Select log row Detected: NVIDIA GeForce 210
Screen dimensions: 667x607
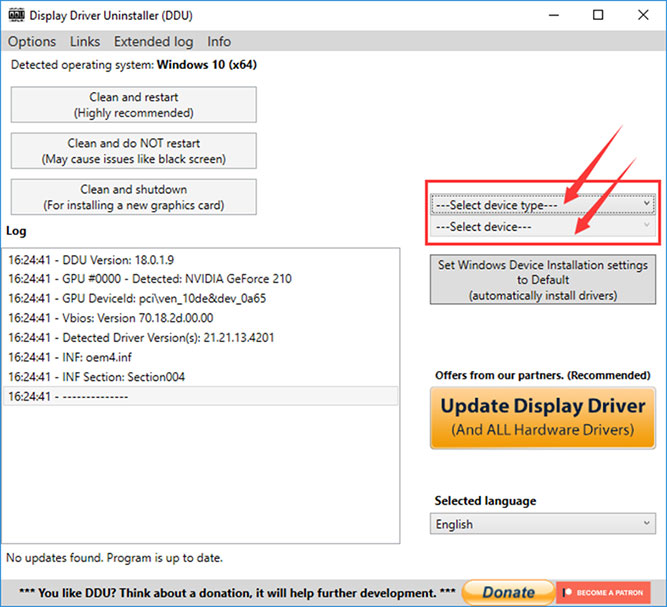pyautogui.click(x=200, y=279)
